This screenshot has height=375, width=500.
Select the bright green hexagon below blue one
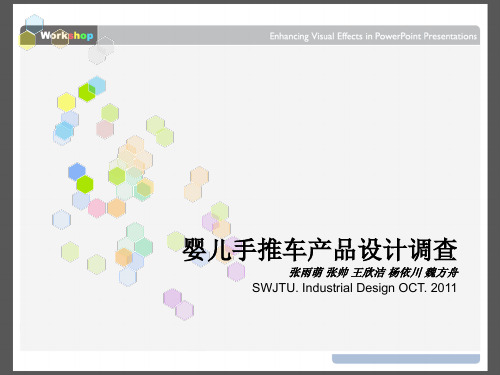click(x=85, y=184)
